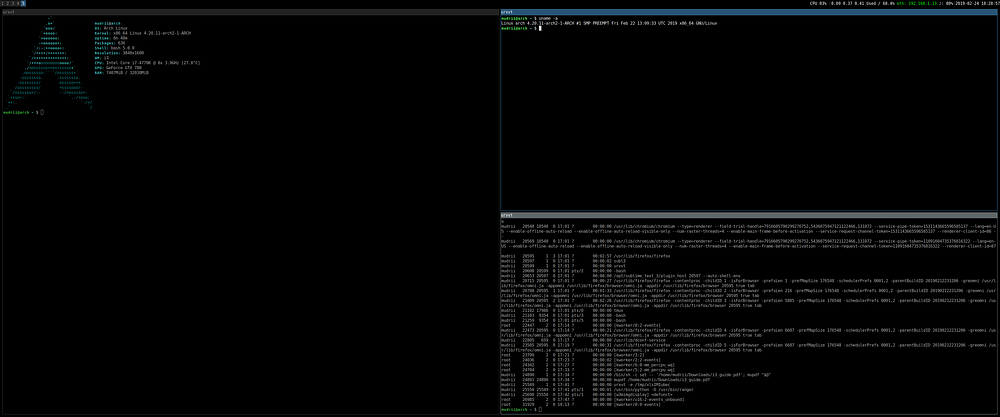Click the eth 192.168.1.13 network status
The height and width of the screenshot is (417, 1000).
coord(917,3)
